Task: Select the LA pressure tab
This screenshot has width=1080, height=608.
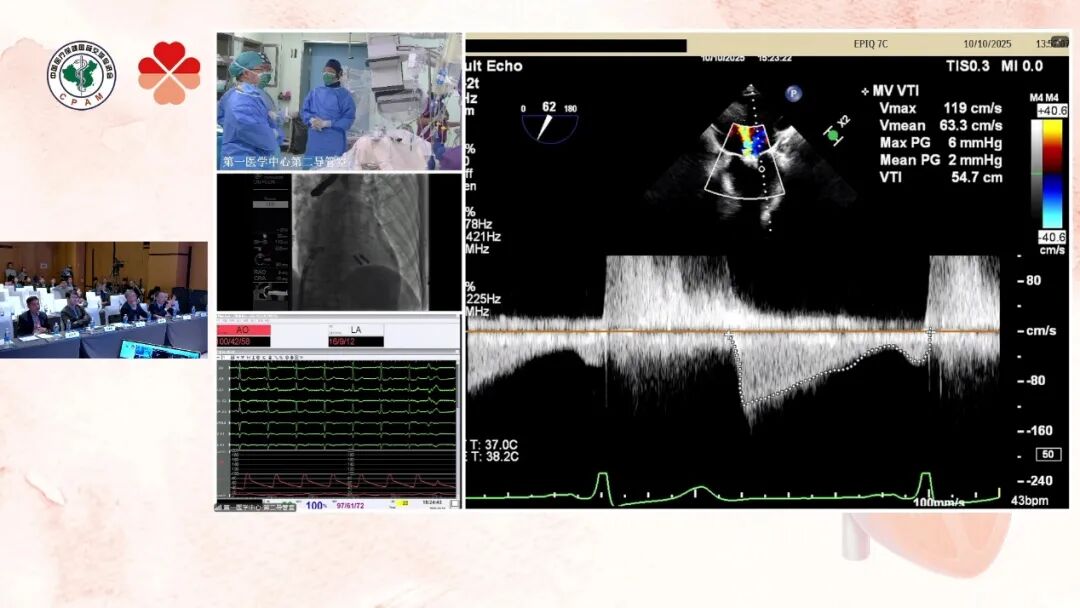Action: (356, 329)
